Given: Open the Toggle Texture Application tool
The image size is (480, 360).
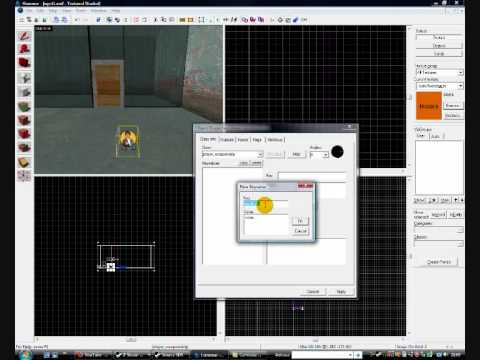Looking at the screenshot, I should click(24, 107).
